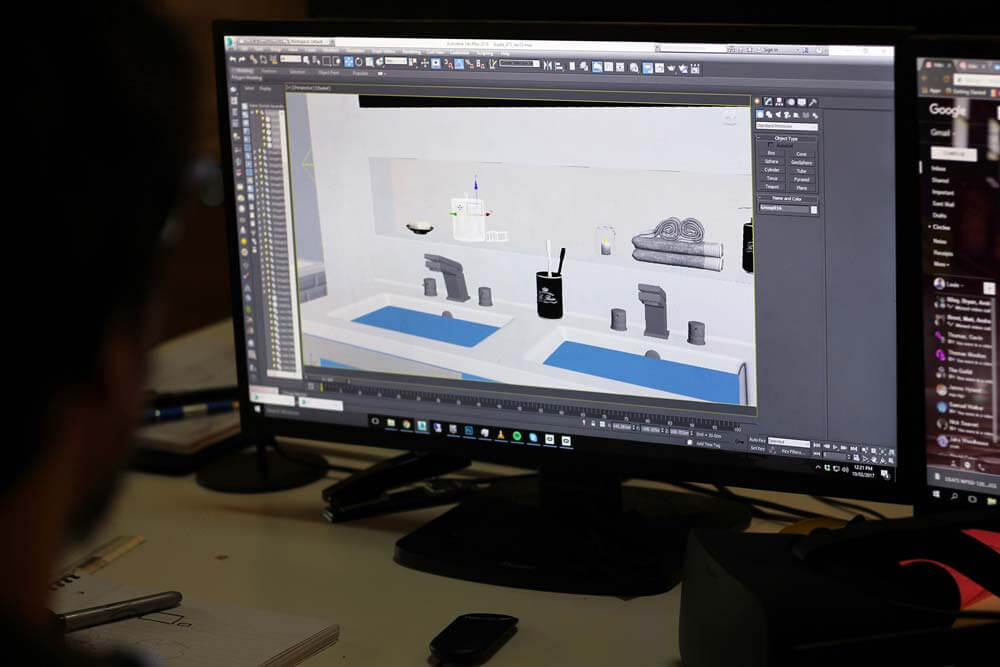Screen dimensions: 1000x667
Task: Click the Windows Start button
Action: pyautogui.click(x=259, y=409)
